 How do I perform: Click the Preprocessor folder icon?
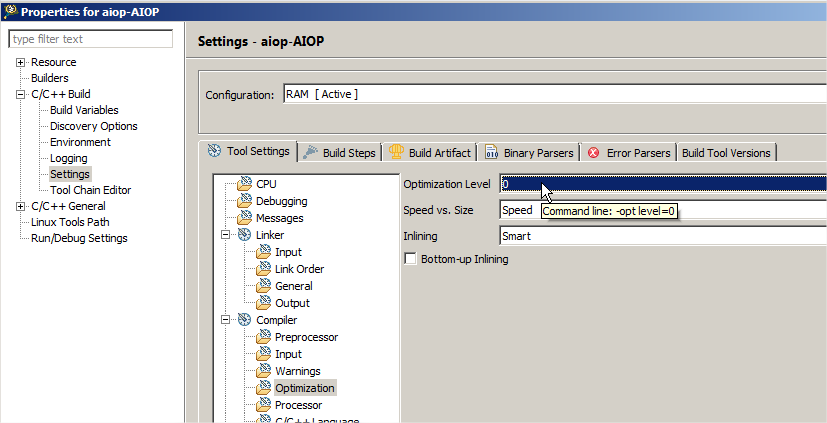click(264, 337)
